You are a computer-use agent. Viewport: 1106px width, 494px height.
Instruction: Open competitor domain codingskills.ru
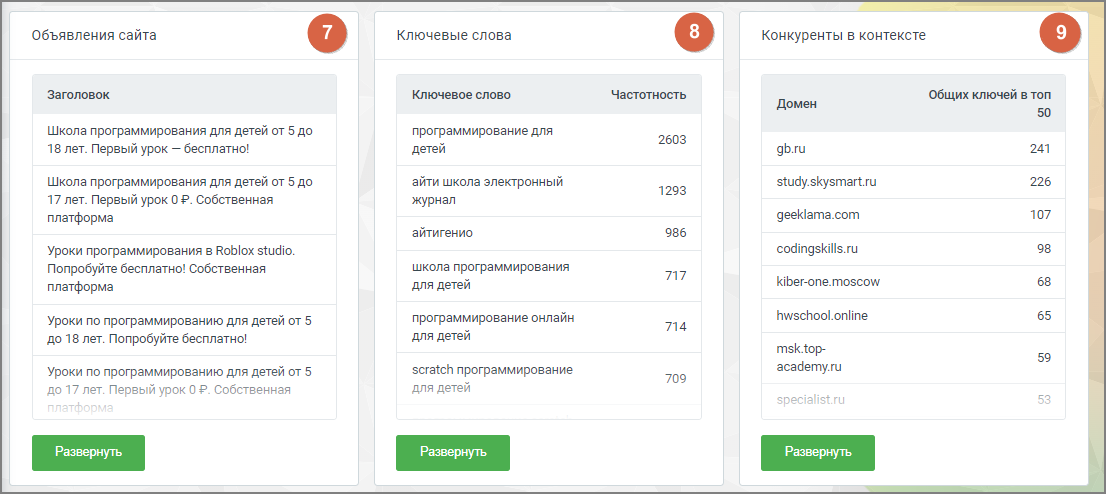(x=817, y=248)
